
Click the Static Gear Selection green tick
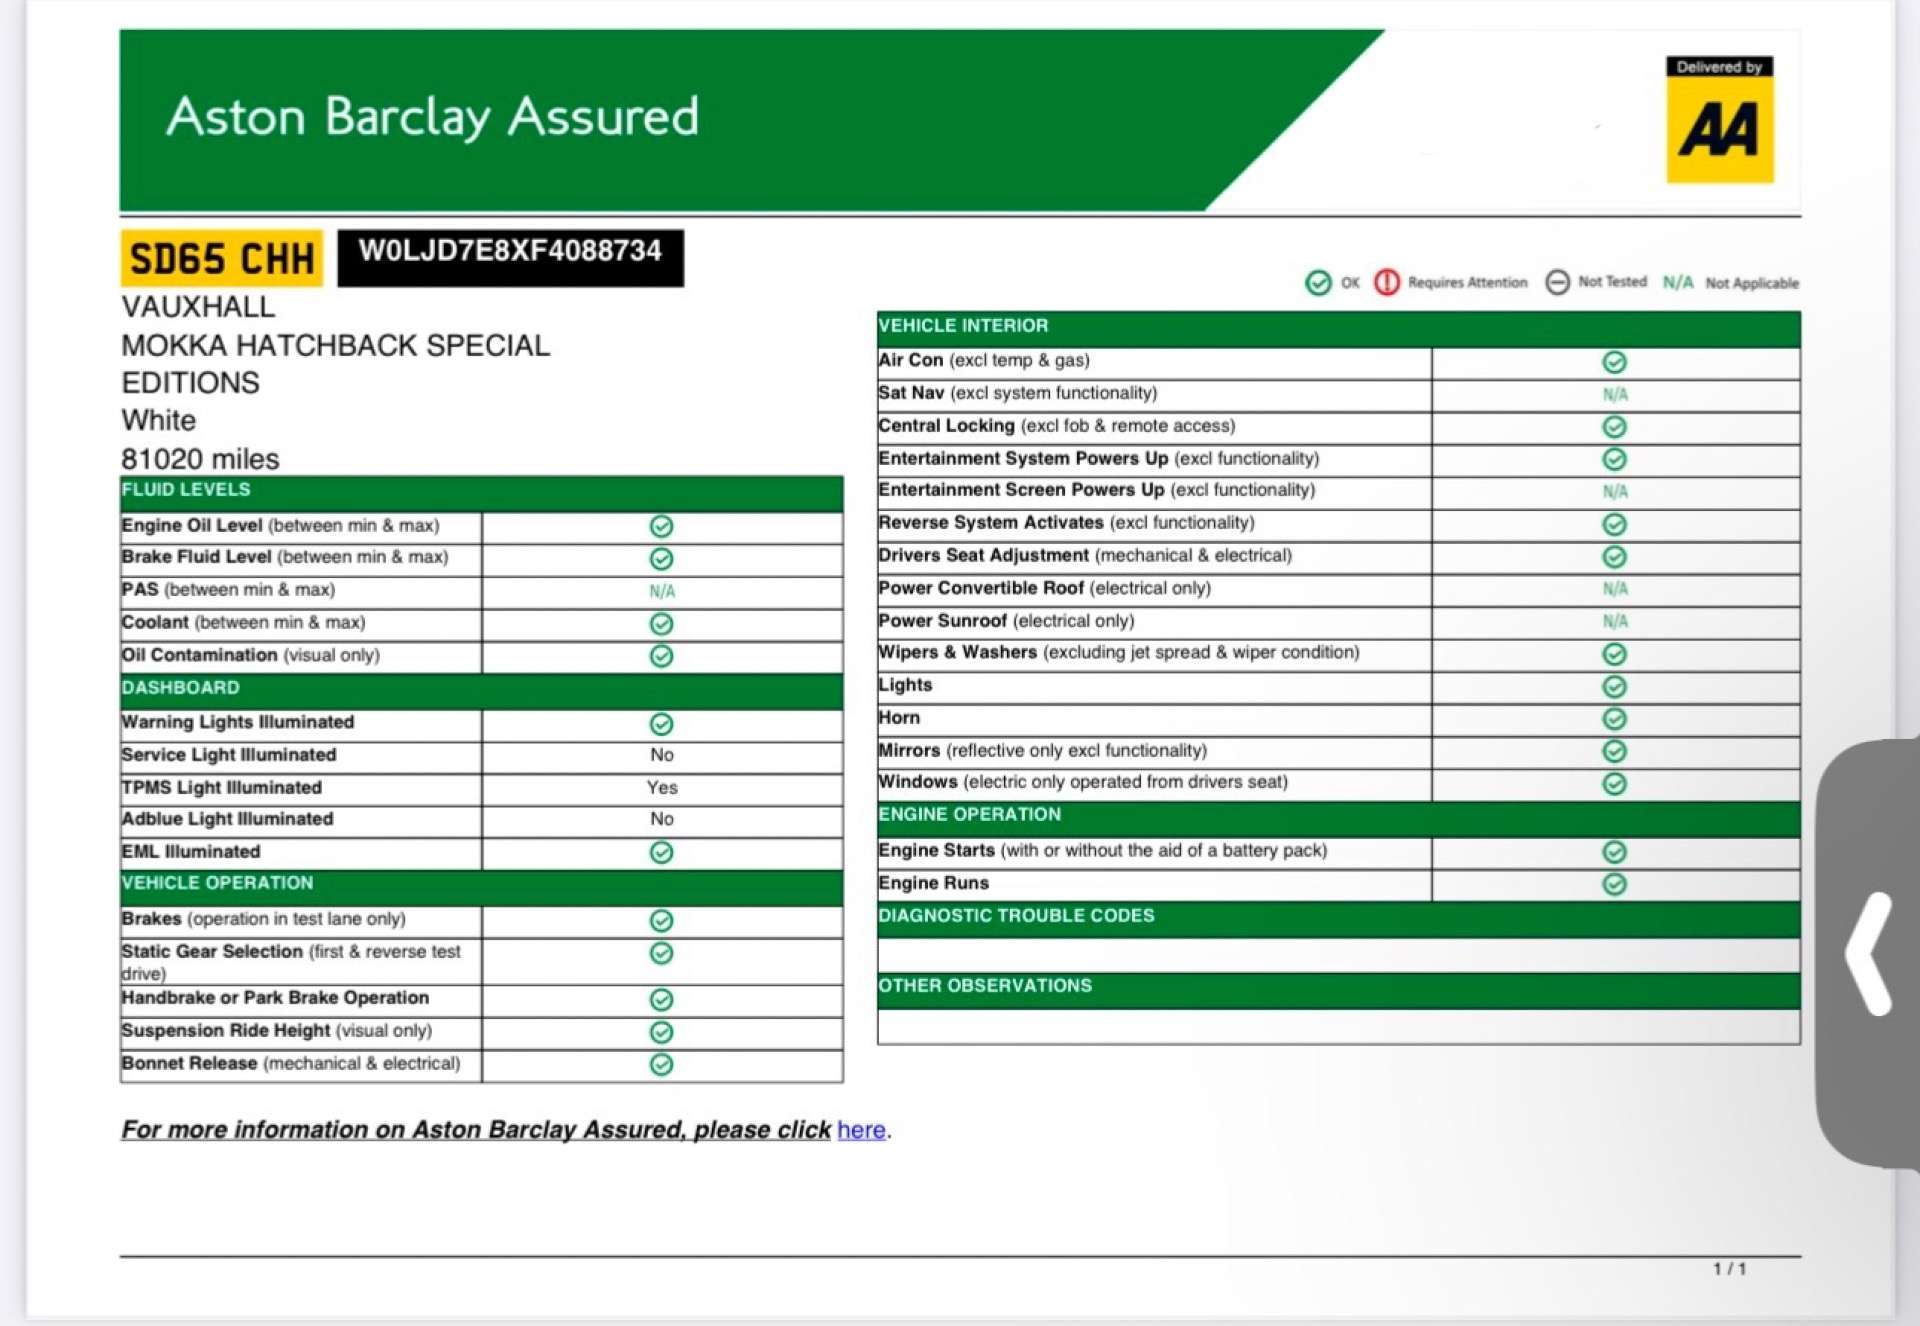point(661,953)
